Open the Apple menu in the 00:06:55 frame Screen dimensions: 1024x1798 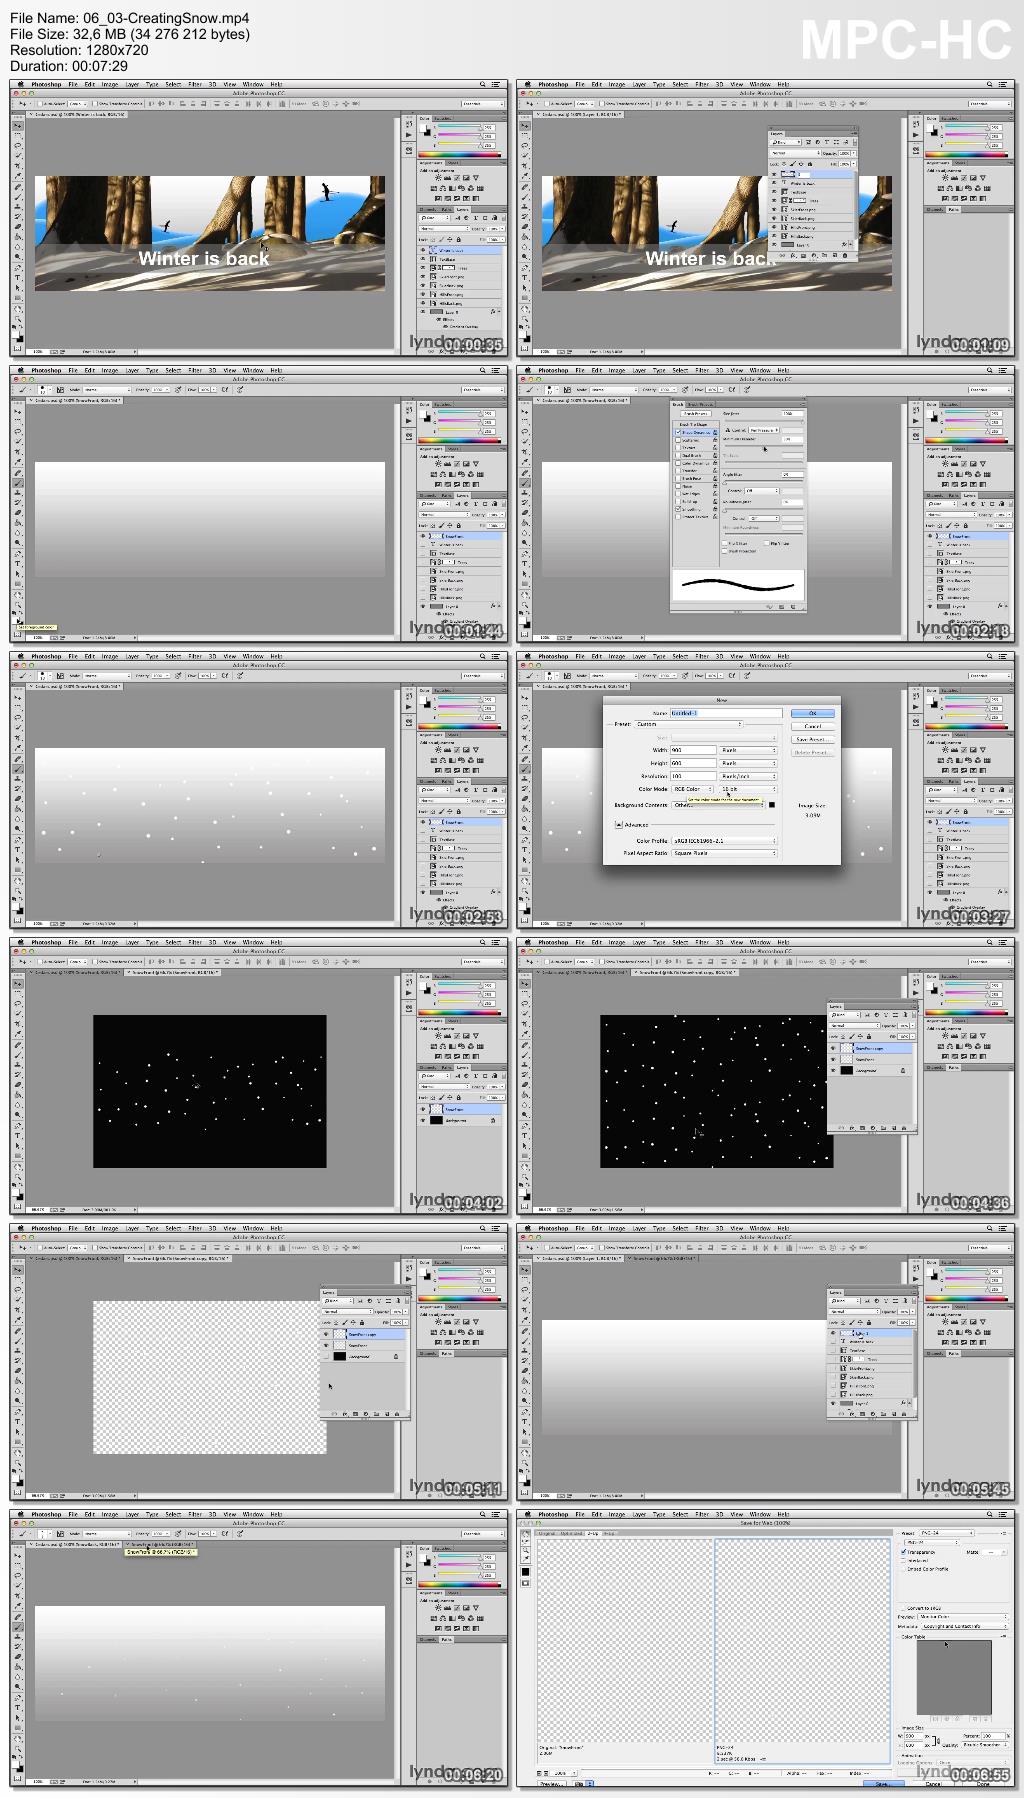click(x=526, y=1514)
